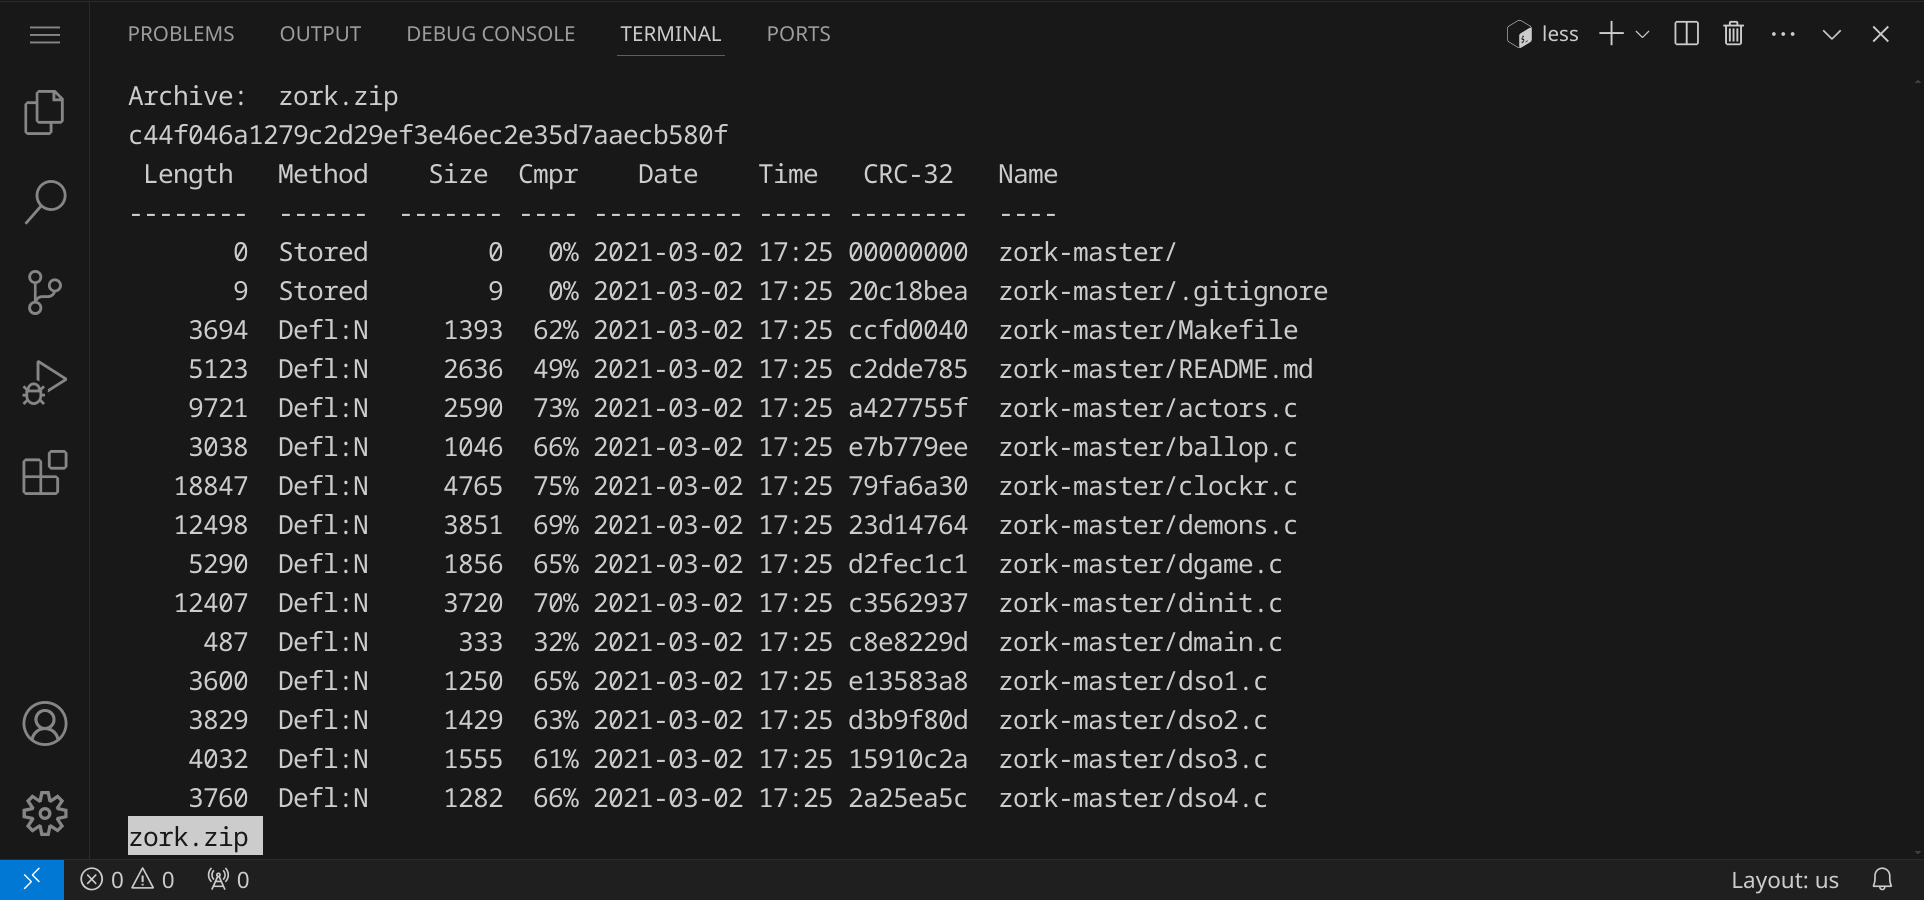Expand the launch profile dropdown arrow
1924x900 pixels.
pos(1642,34)
